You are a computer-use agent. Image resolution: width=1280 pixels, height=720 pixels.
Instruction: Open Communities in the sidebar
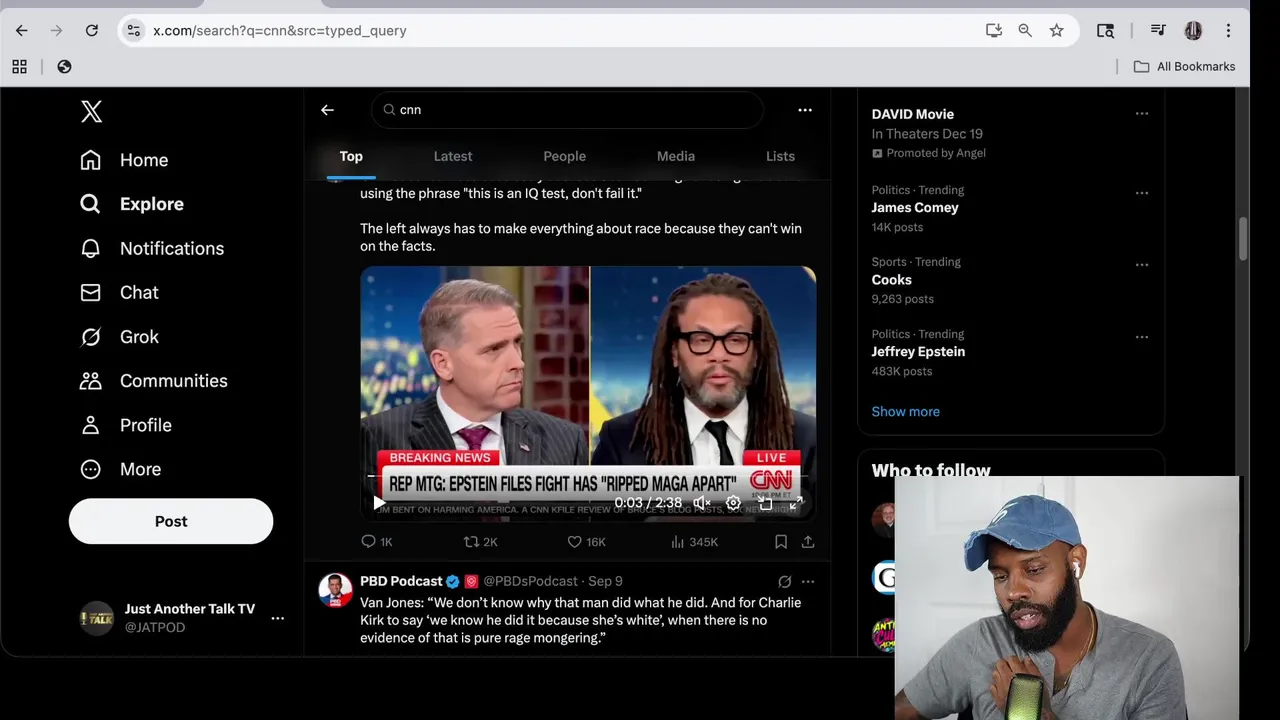click(x=153, y=381)
